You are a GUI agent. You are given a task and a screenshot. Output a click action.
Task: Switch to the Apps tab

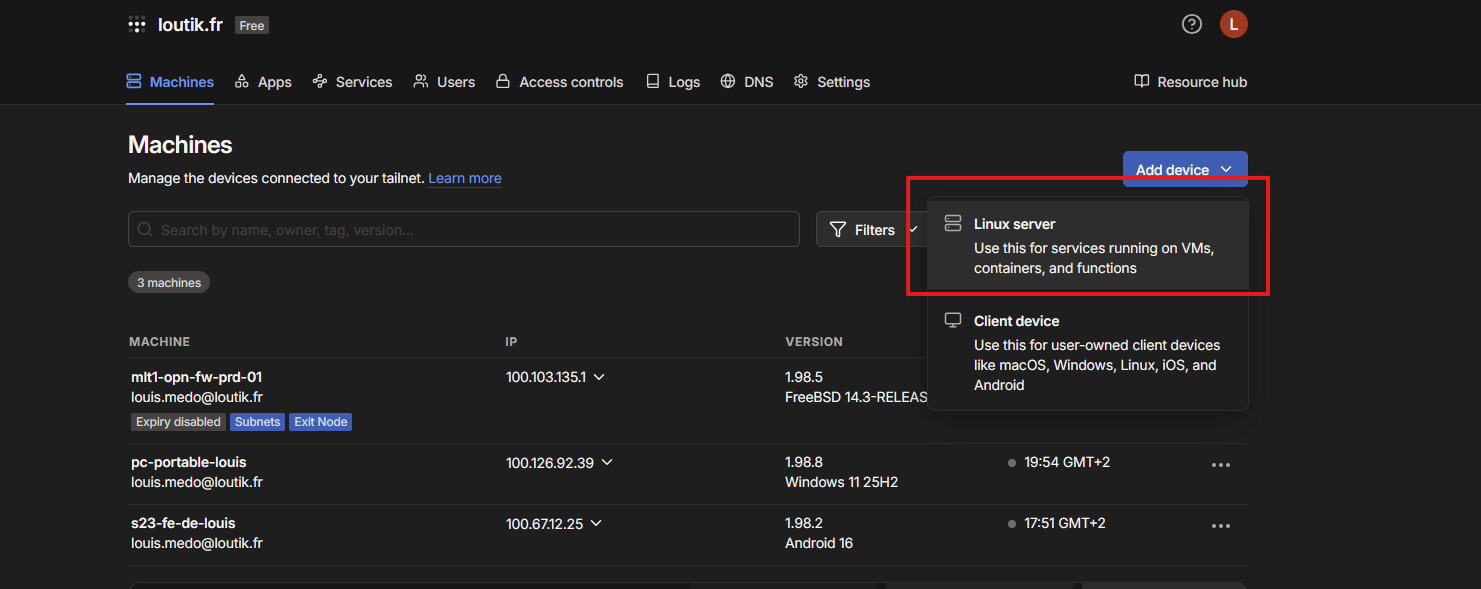click(x=263, y=82)
